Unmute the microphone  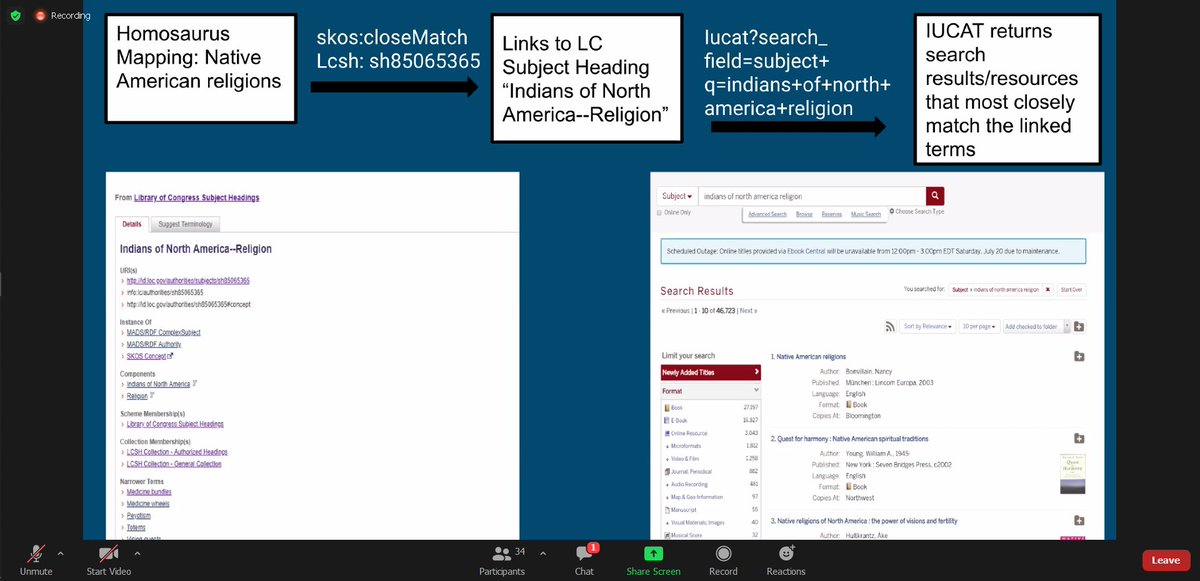pyautogui.click(x=36, y=560)
